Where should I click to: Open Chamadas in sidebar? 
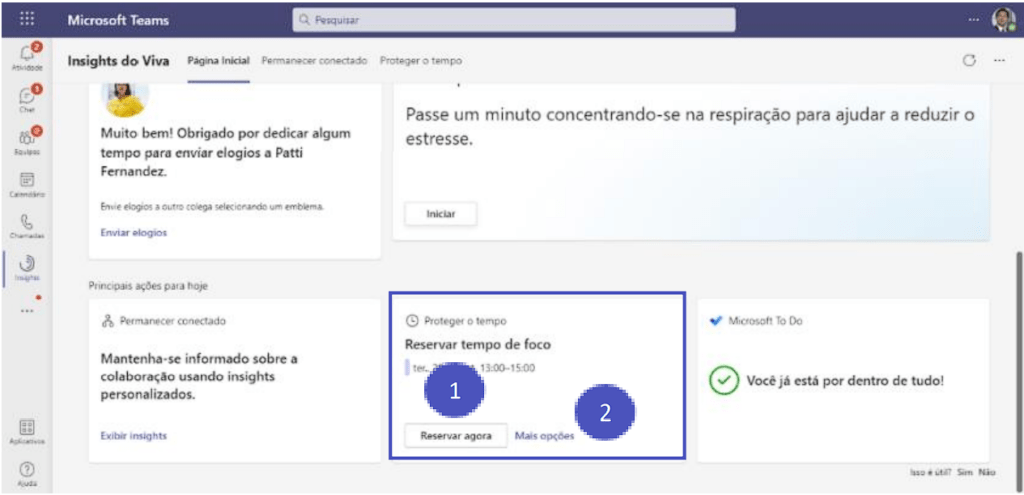(x=27, y=225)
